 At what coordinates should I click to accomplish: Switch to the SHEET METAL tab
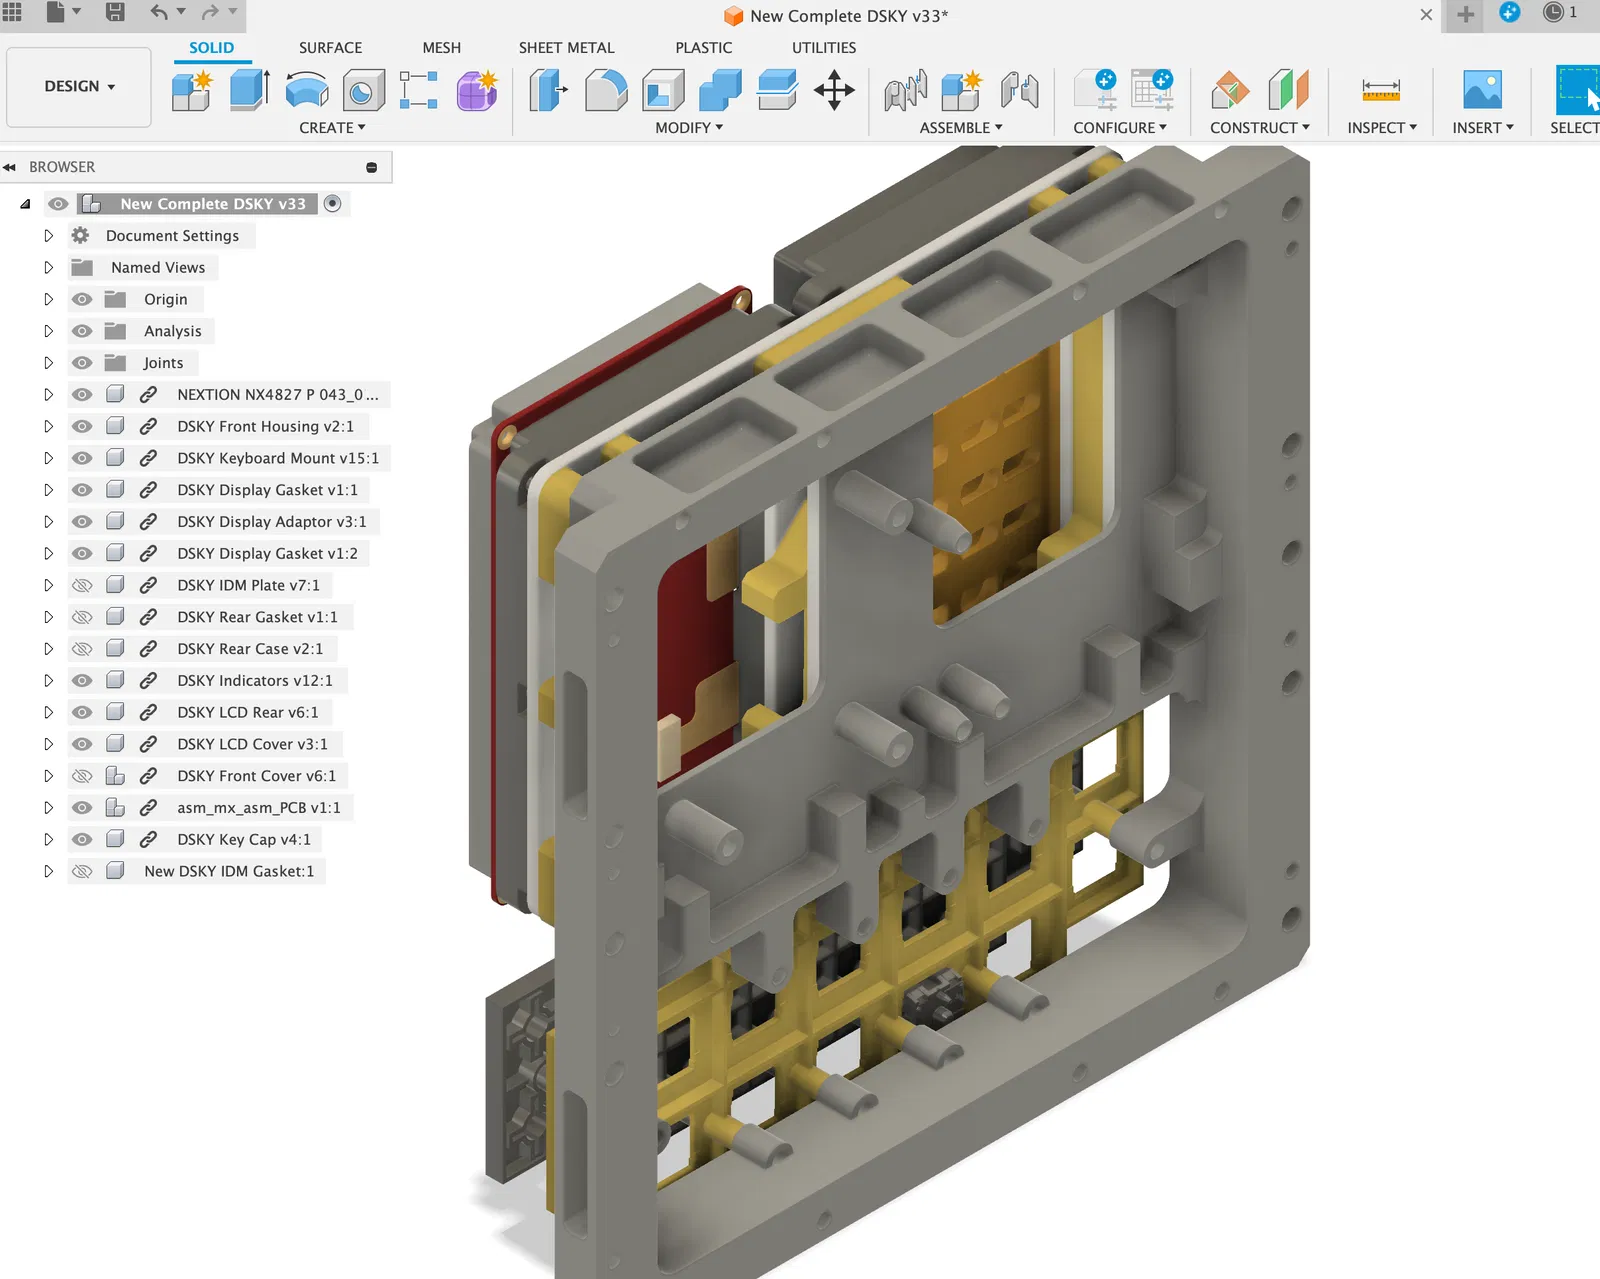(x=567, y=48)
